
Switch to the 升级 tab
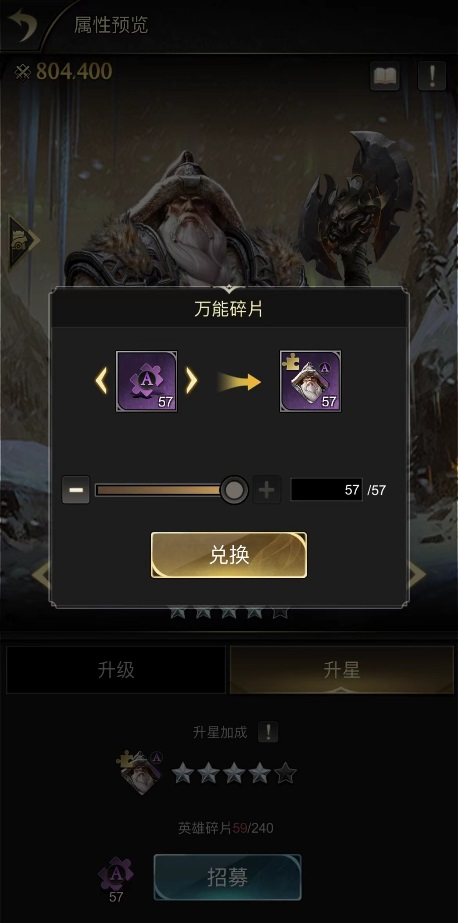tap(116, 670)
